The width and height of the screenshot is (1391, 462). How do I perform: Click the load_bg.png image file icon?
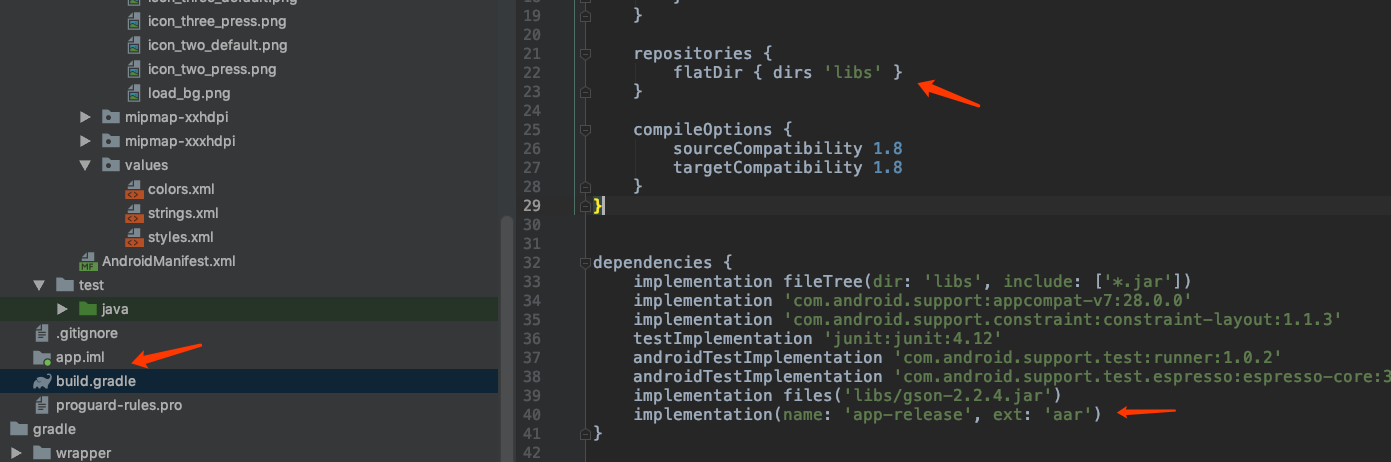pos(134,93)
